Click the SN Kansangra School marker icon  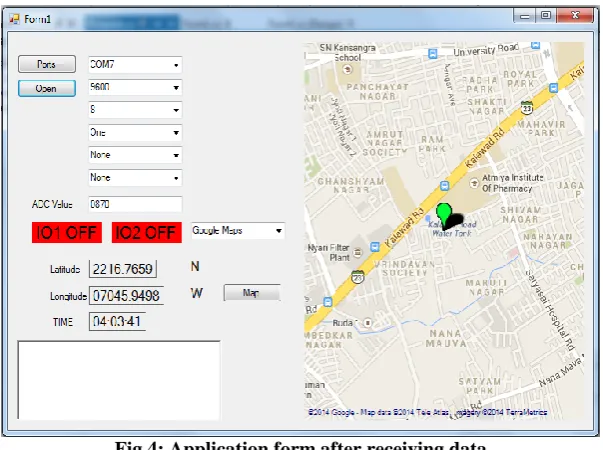click(x=348, y=69)
